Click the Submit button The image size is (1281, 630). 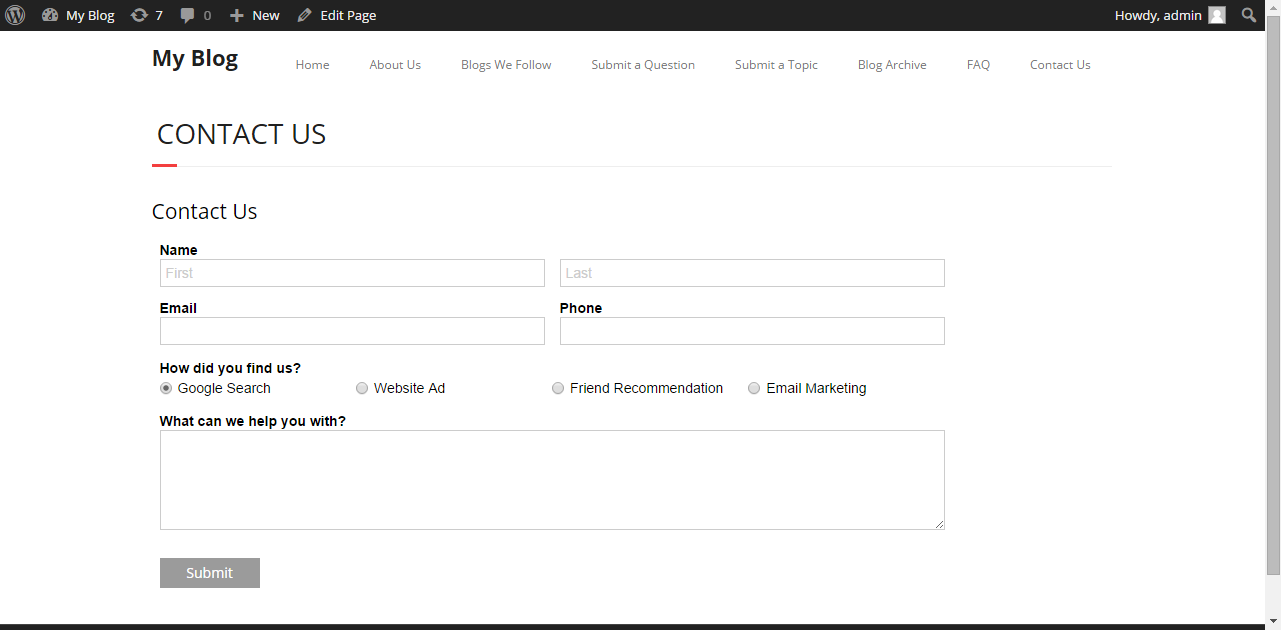[210, 573]
